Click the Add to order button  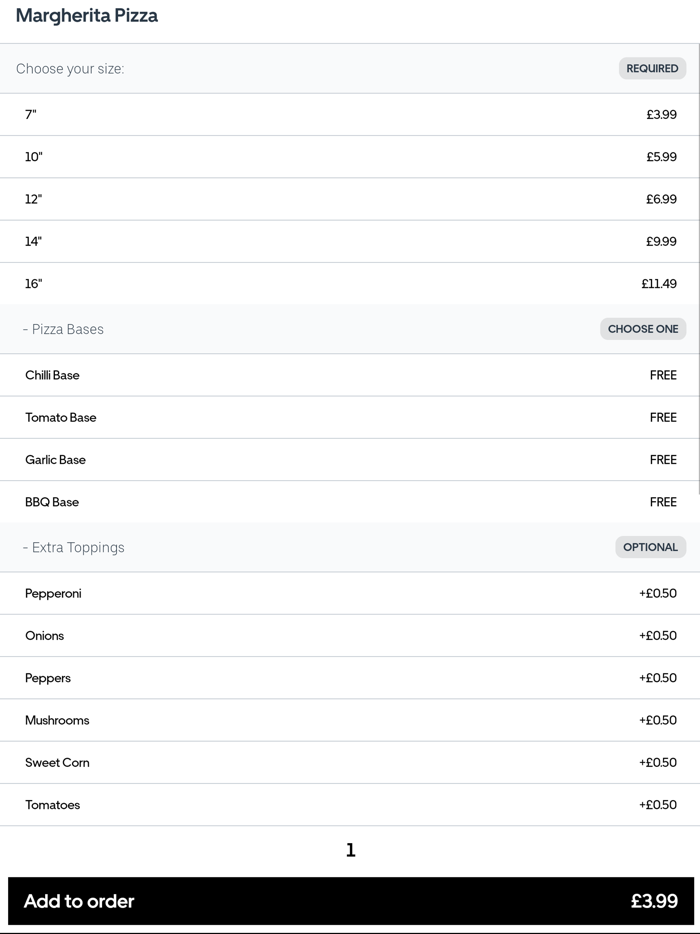coord(350,901)
